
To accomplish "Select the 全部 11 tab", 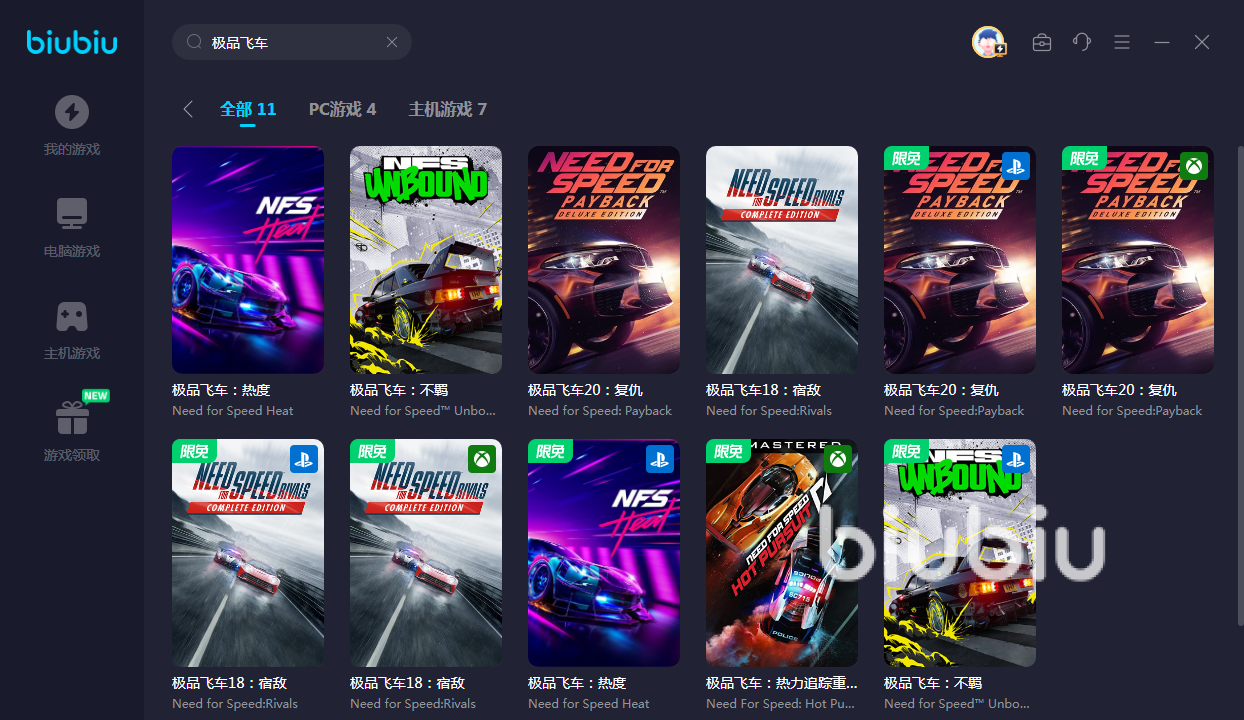I will (x=248, y=109).
